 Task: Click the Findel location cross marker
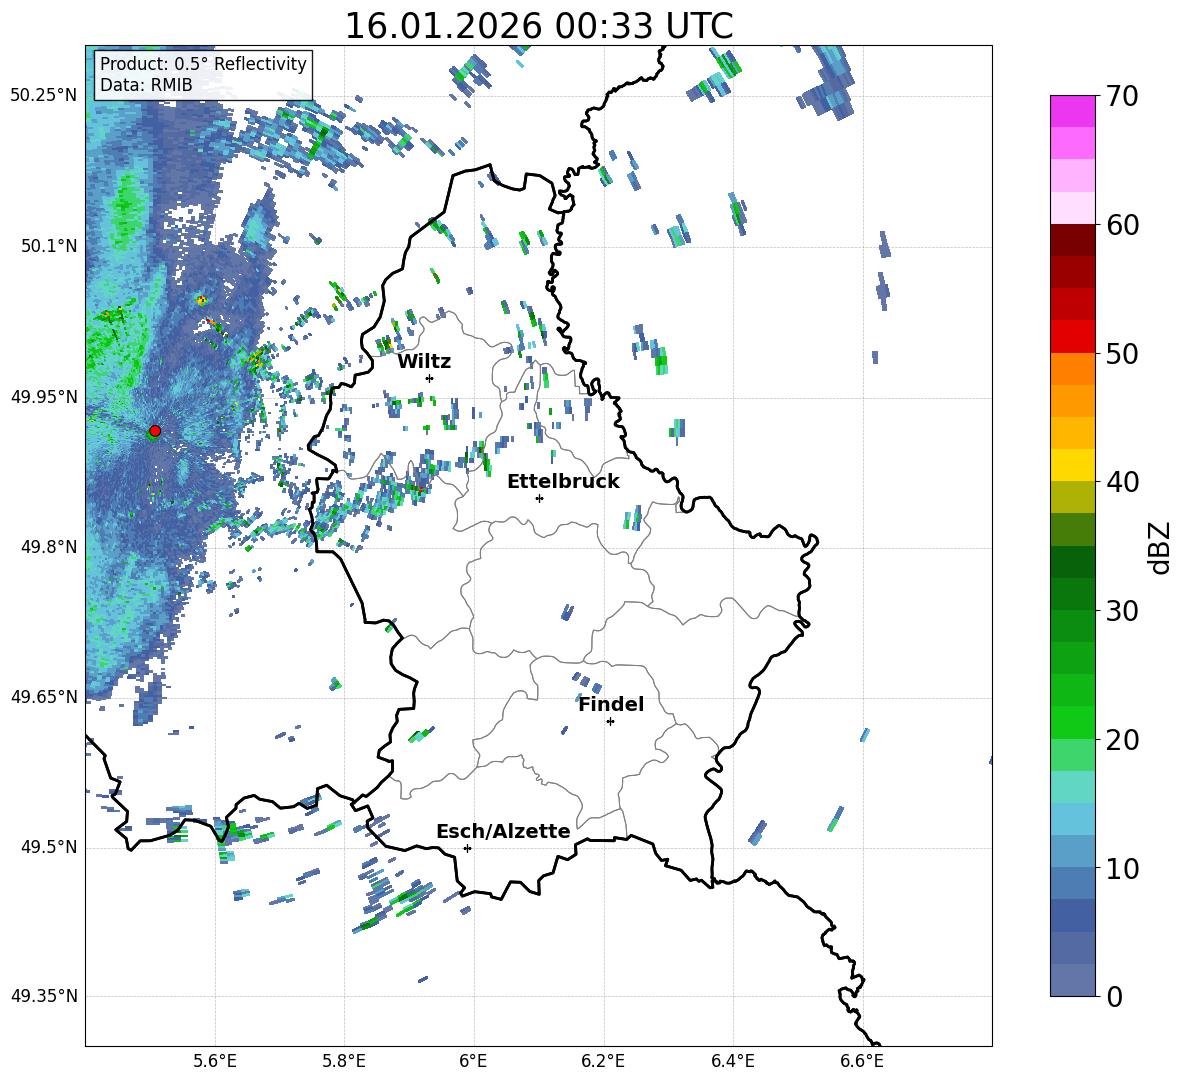point(610,722)
